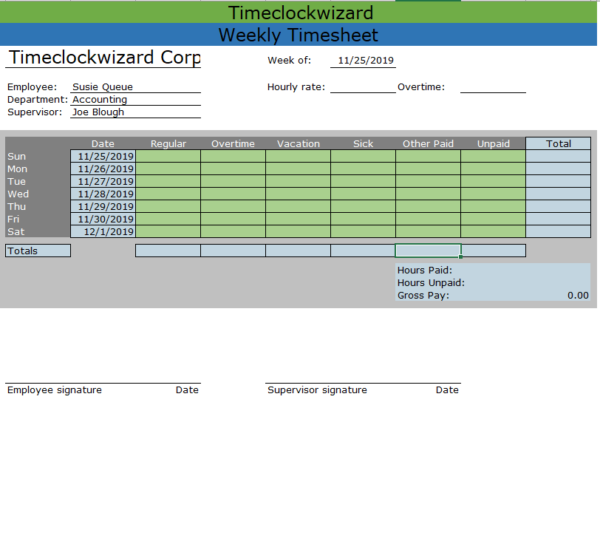Select Tuesday's Vacation hours cell
600x558 pixels.
tap(298, 181)
